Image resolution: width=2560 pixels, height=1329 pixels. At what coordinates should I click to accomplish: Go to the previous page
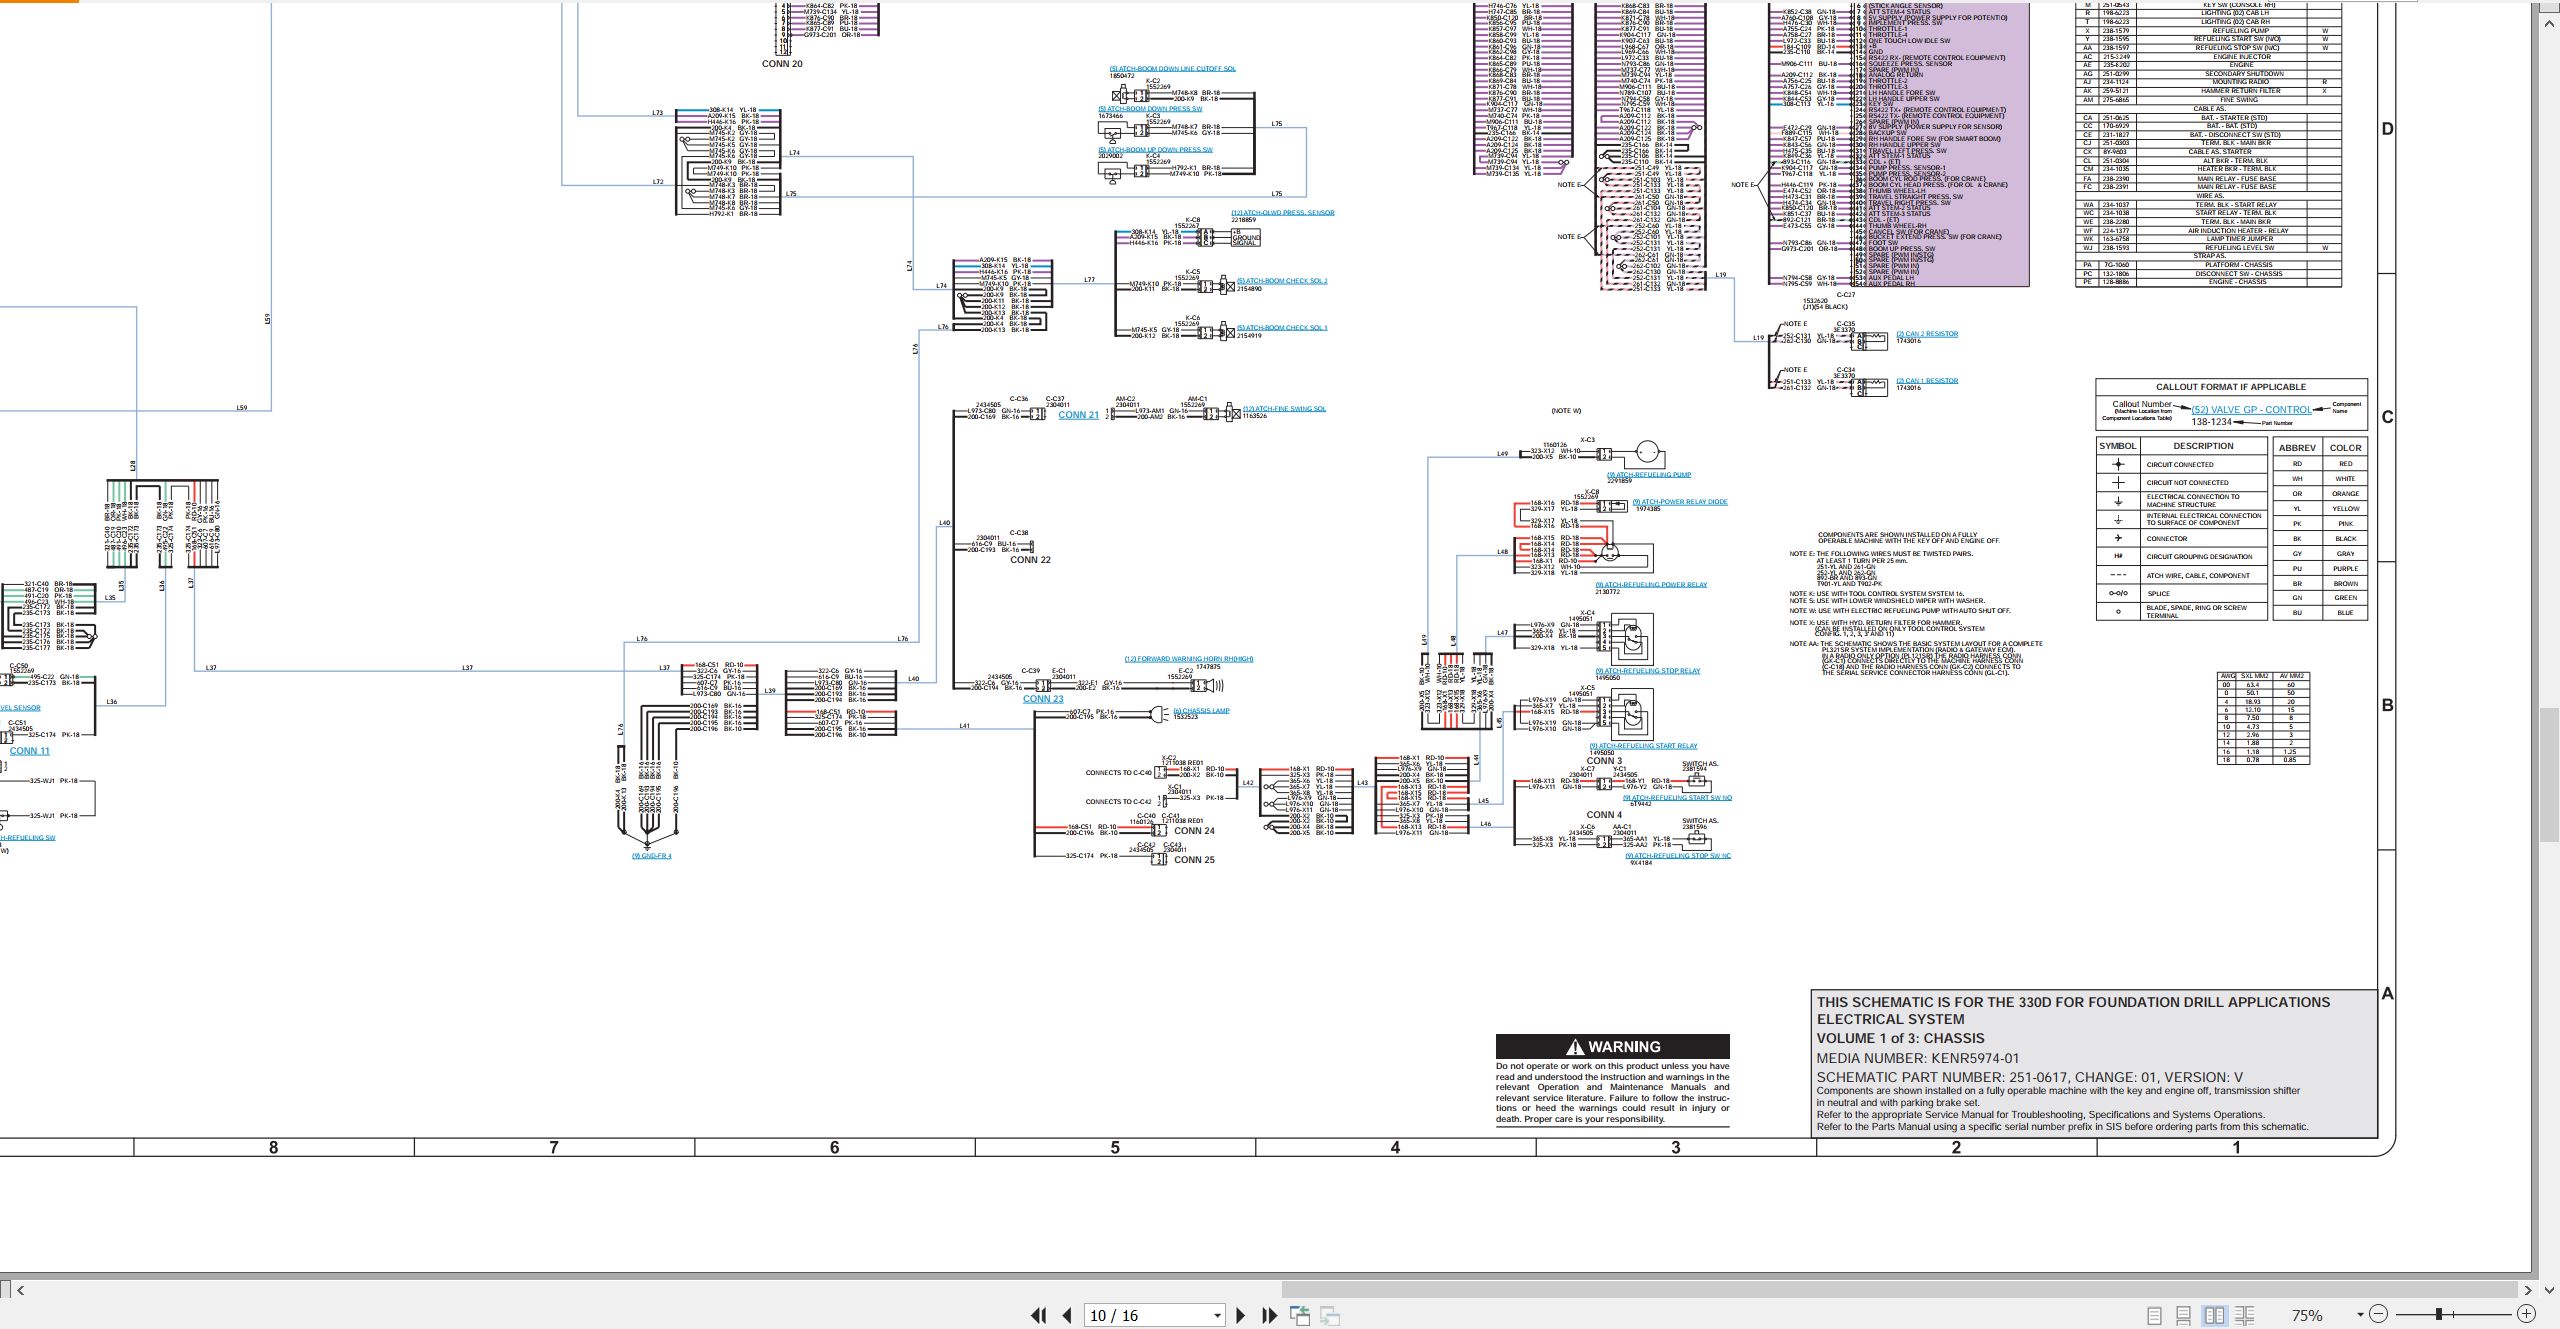pos(1067,1315)
